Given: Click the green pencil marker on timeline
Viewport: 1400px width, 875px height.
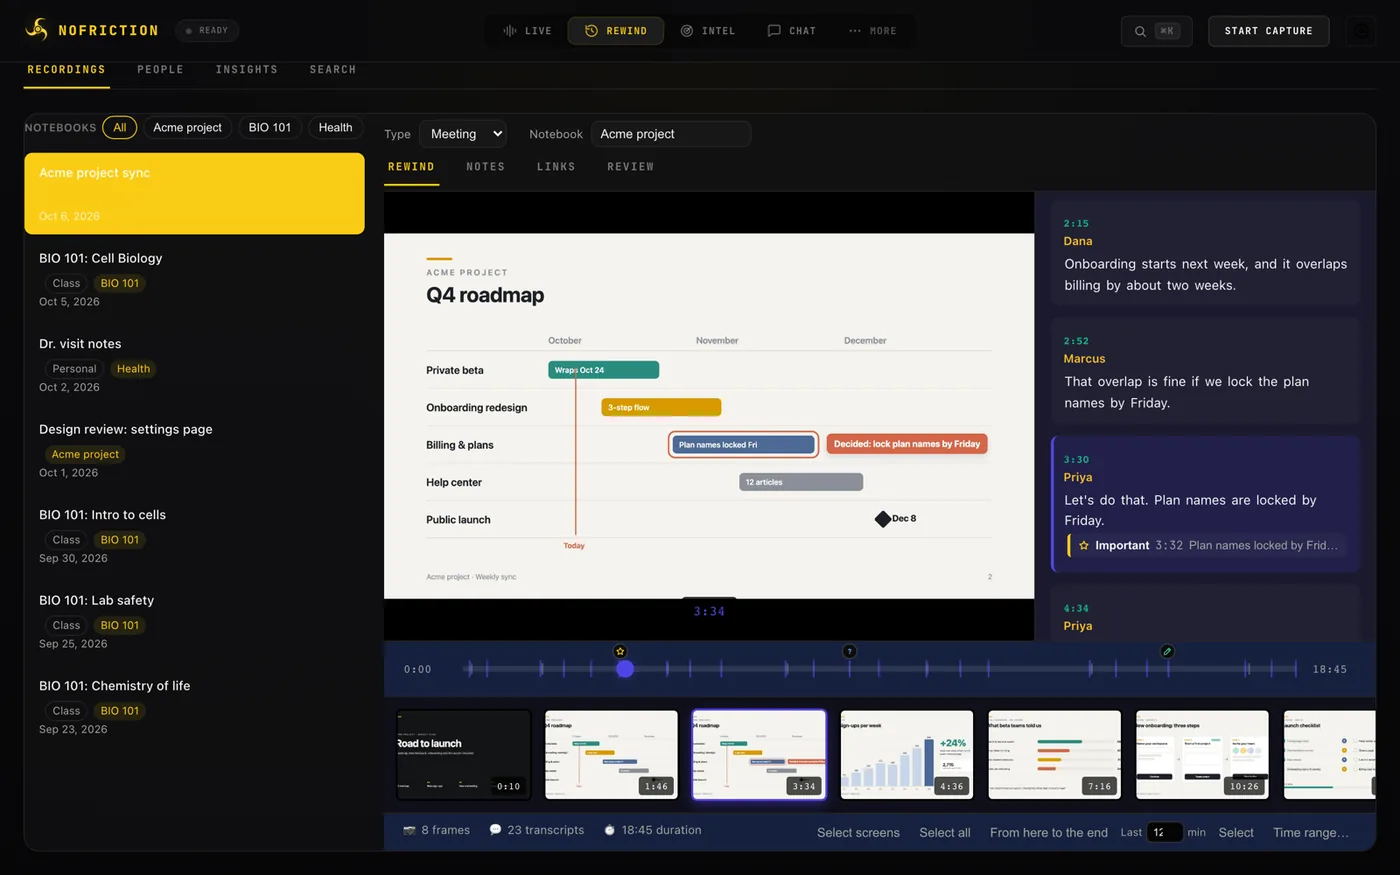Looking at the screenshot, I should 1167,651.
